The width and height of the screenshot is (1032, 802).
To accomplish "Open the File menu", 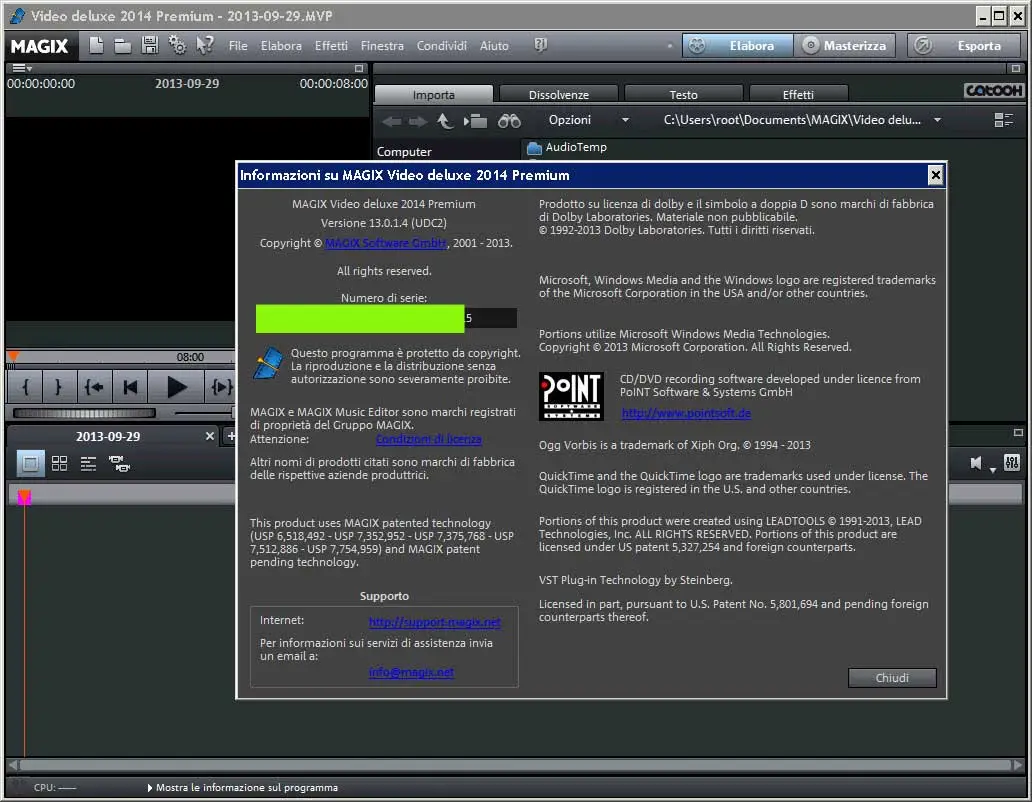I will (x=238, y=45).
